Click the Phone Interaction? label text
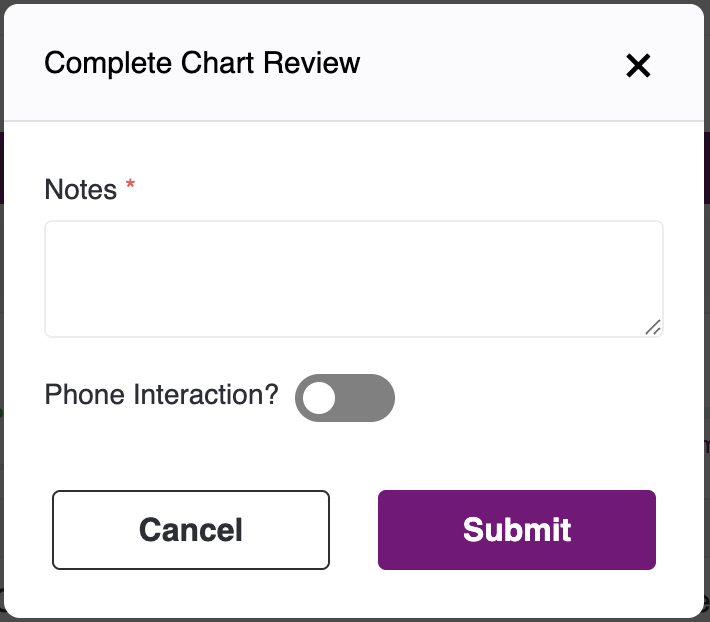Image resolution: width=710 pixels, height=622 pixels. point(161,394)
